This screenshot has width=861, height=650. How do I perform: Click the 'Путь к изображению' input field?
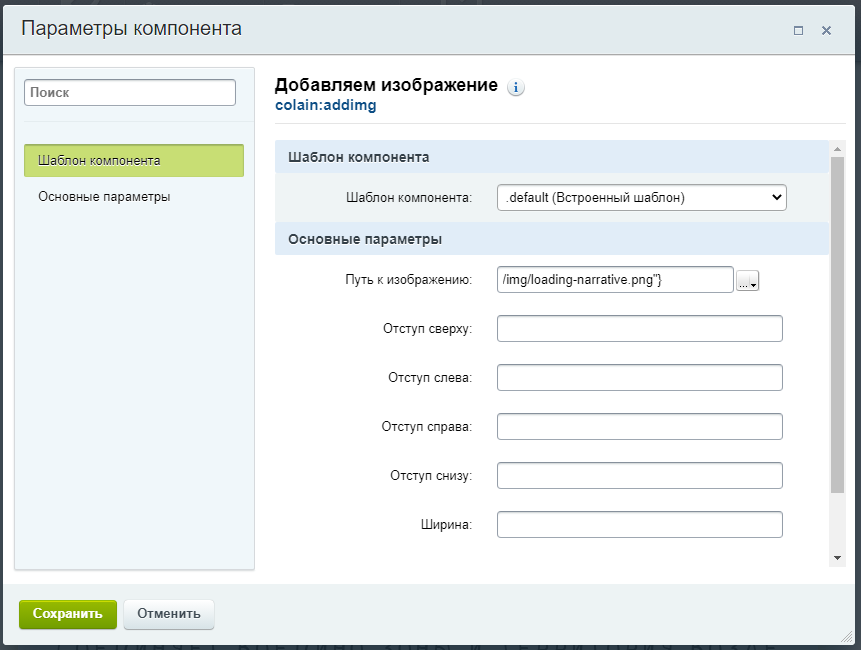[615, 280]
